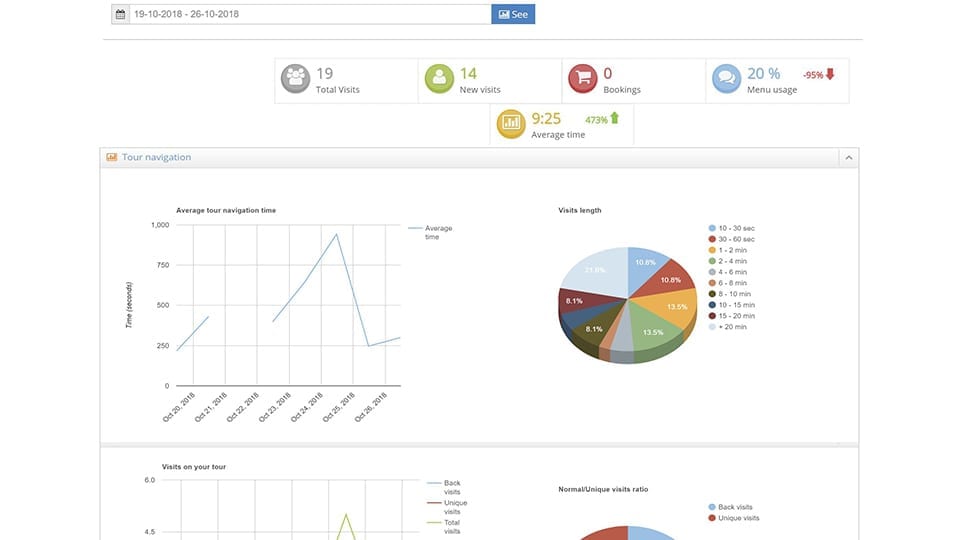Viewport: 960px width, 540px height.
Task: Select 15 - 20 min legend item
Action: [x=732, y=316]
